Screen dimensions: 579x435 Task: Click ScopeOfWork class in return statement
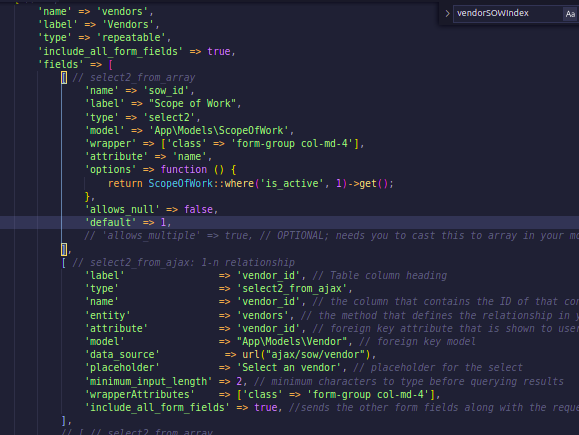coord(181,183)
